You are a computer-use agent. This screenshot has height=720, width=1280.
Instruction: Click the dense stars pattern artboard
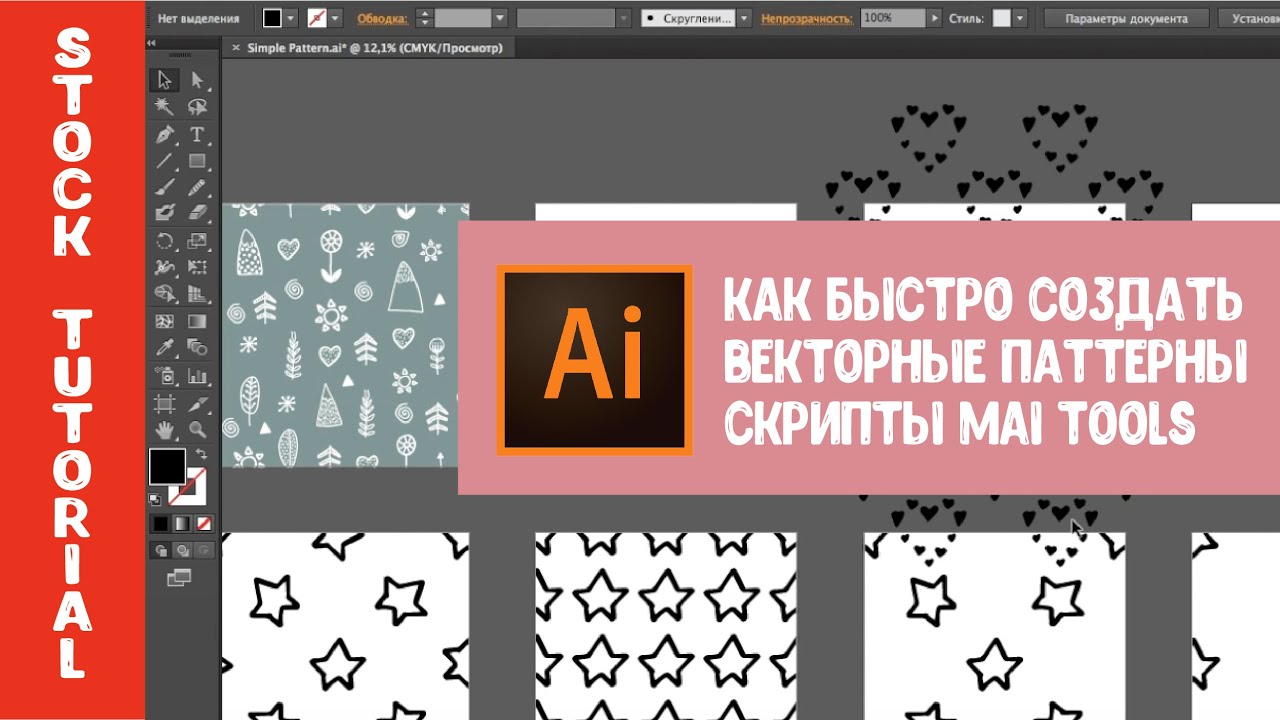click(x=666, y=626)
